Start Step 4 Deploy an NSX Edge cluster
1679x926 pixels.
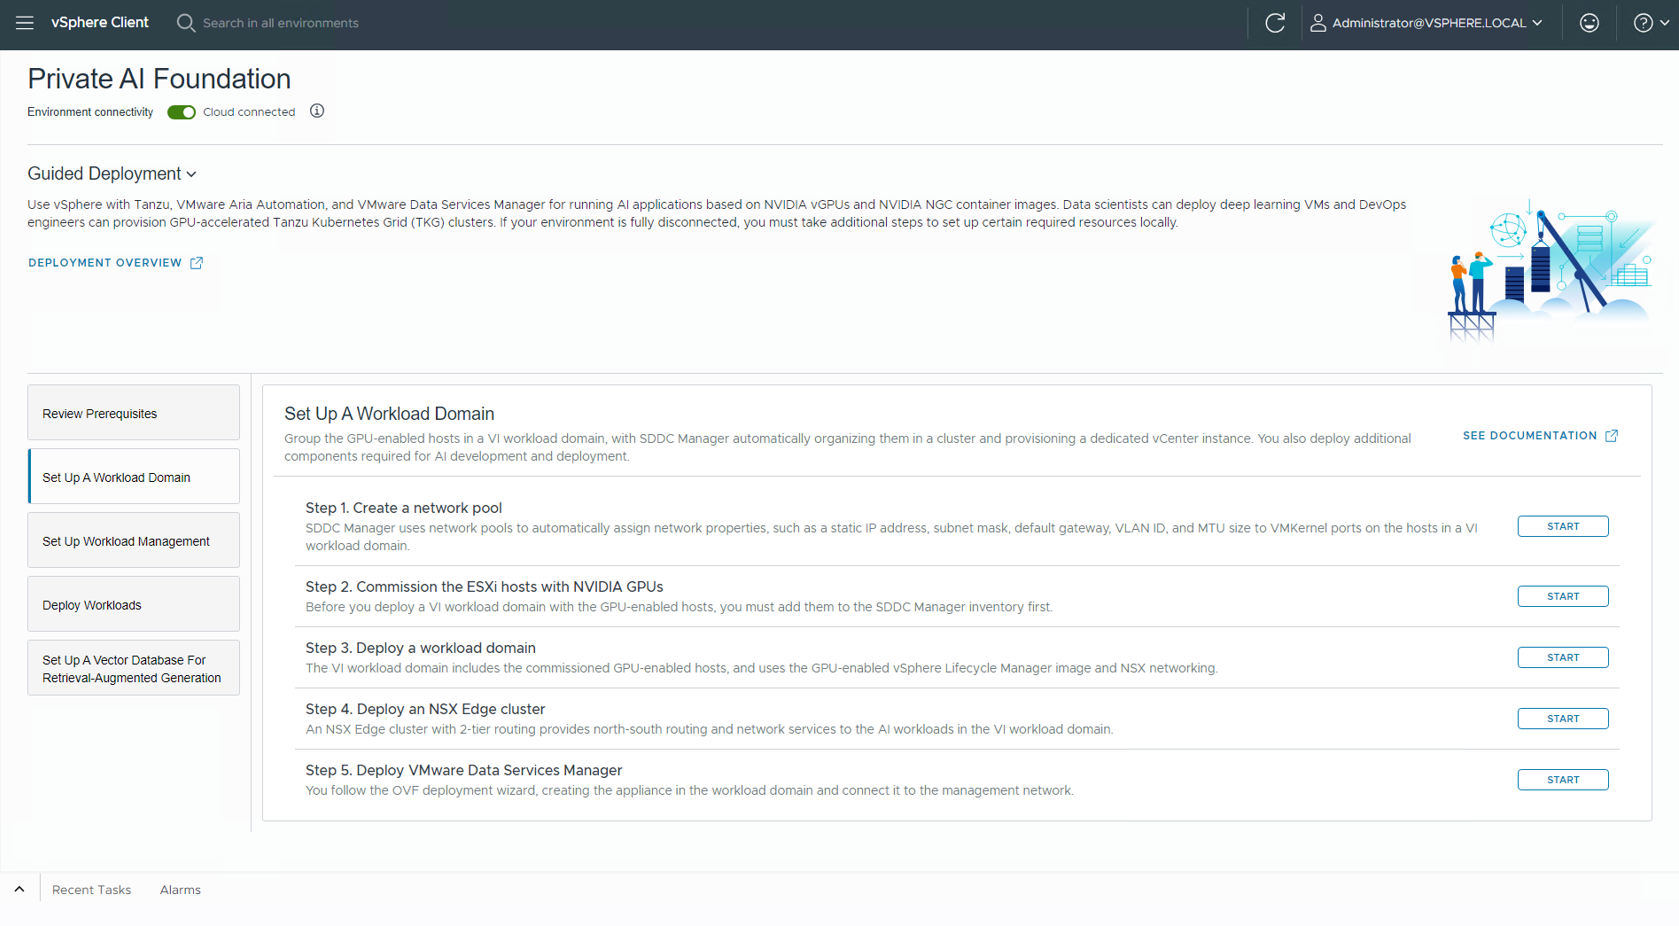coord(1563,719)
